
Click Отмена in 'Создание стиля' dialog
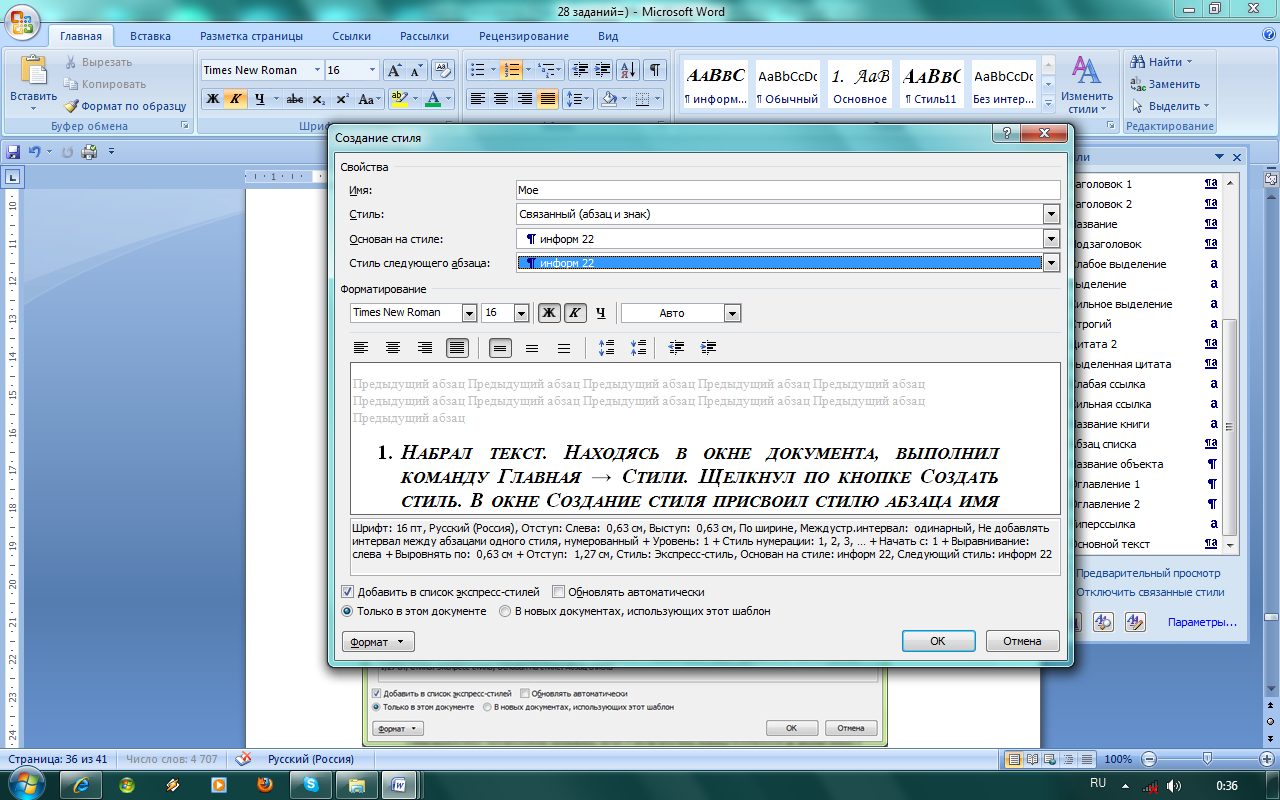1023,641
